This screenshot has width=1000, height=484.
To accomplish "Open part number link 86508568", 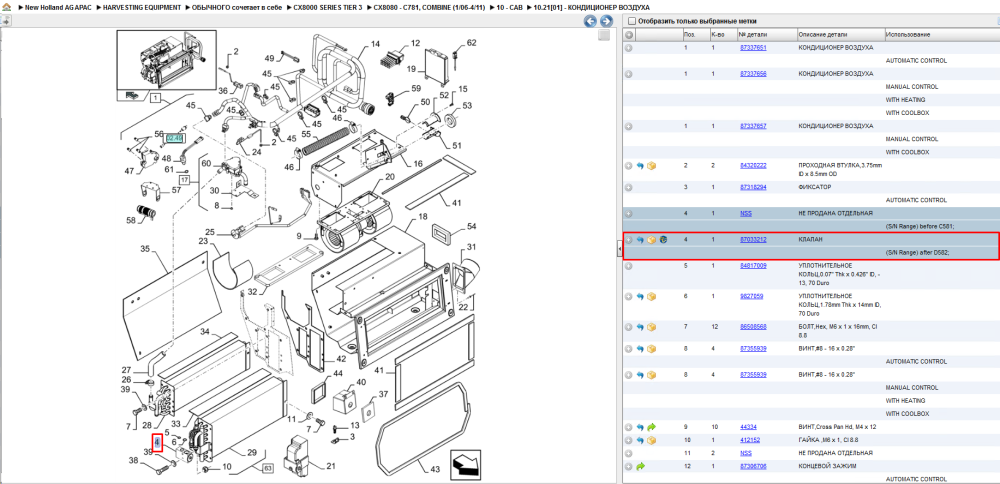I will point(753,327).
